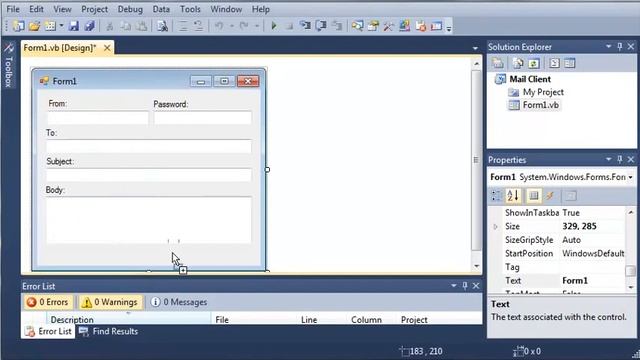
Task: Click the Properties icon in Solution Explorer toolbar
Action: [x=498, y=63]
